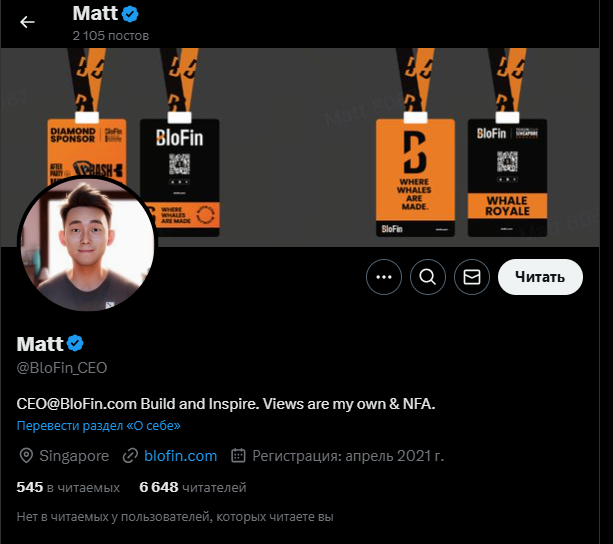
Task: Open Matt's profile avatar photo
Action: click(87, 244)
